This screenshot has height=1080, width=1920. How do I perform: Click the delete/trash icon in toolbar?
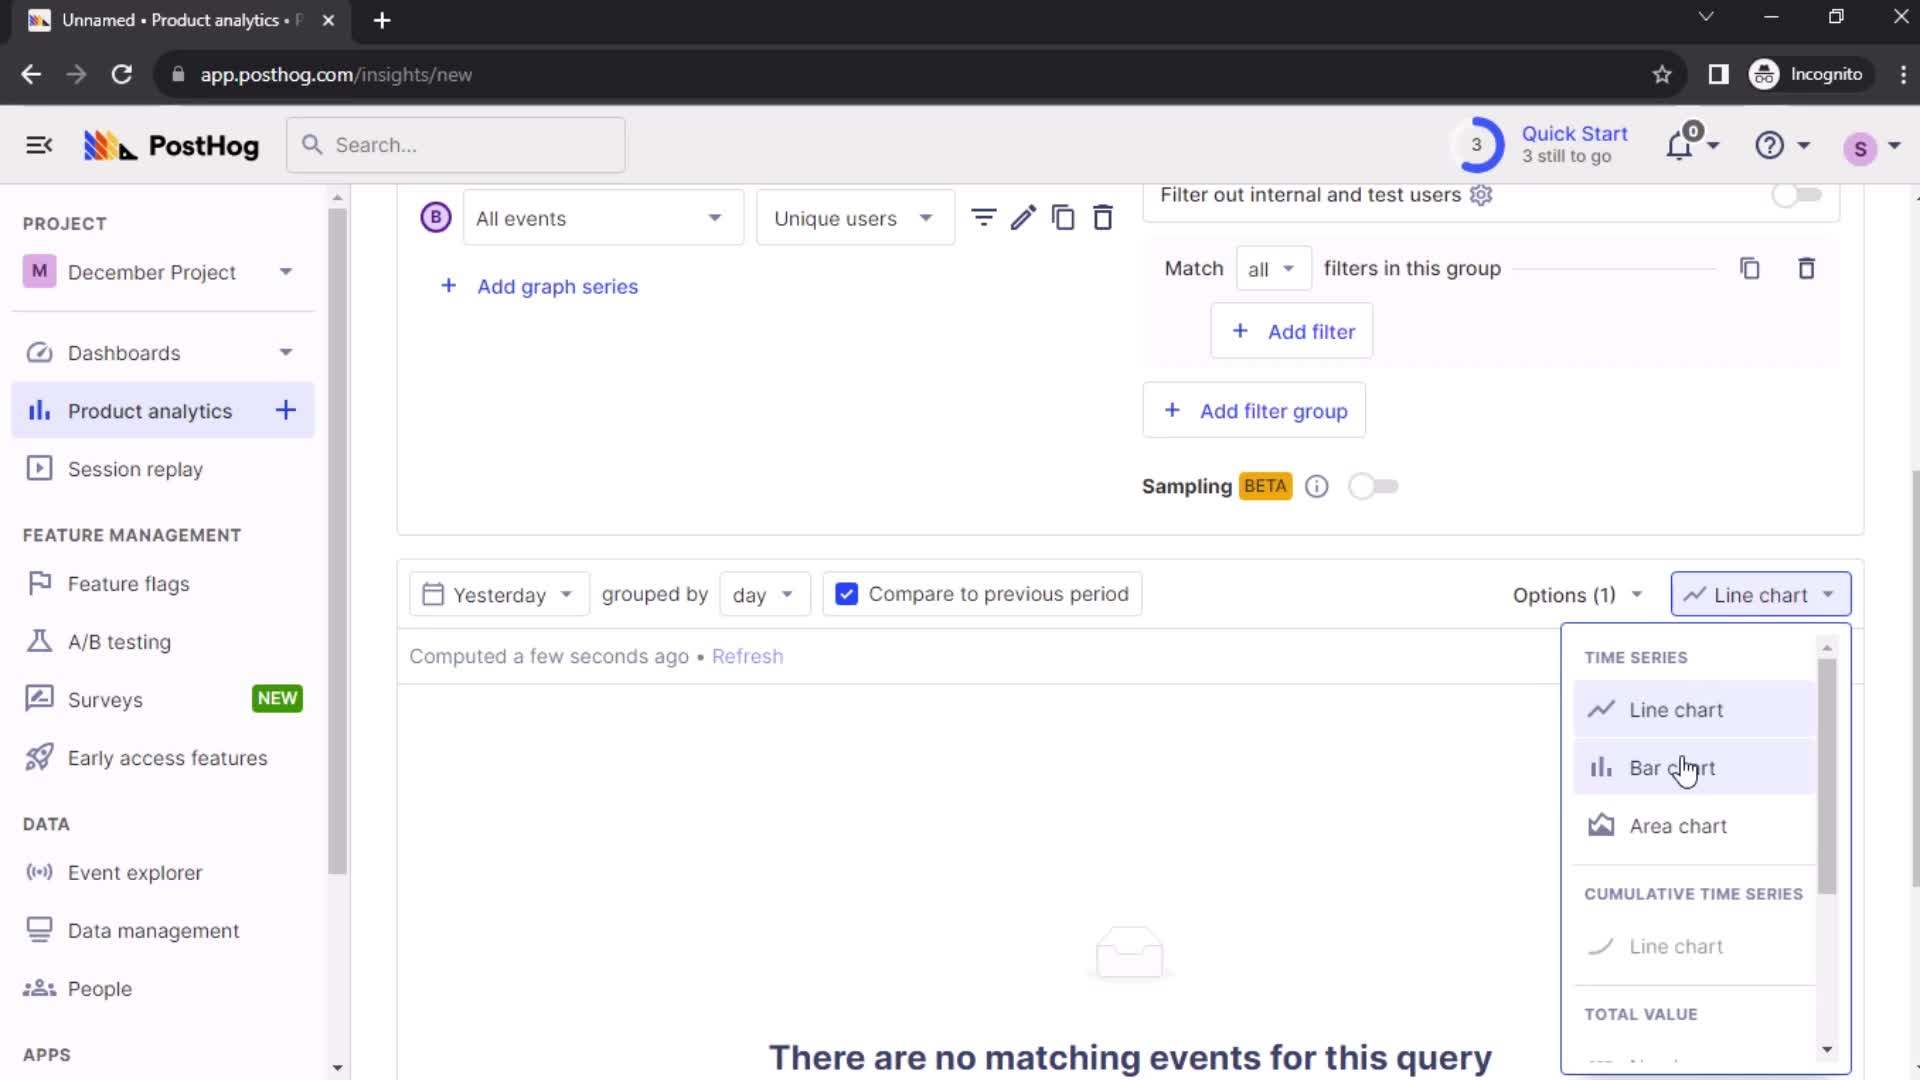pyautogui.click(x=1102, y=218)
